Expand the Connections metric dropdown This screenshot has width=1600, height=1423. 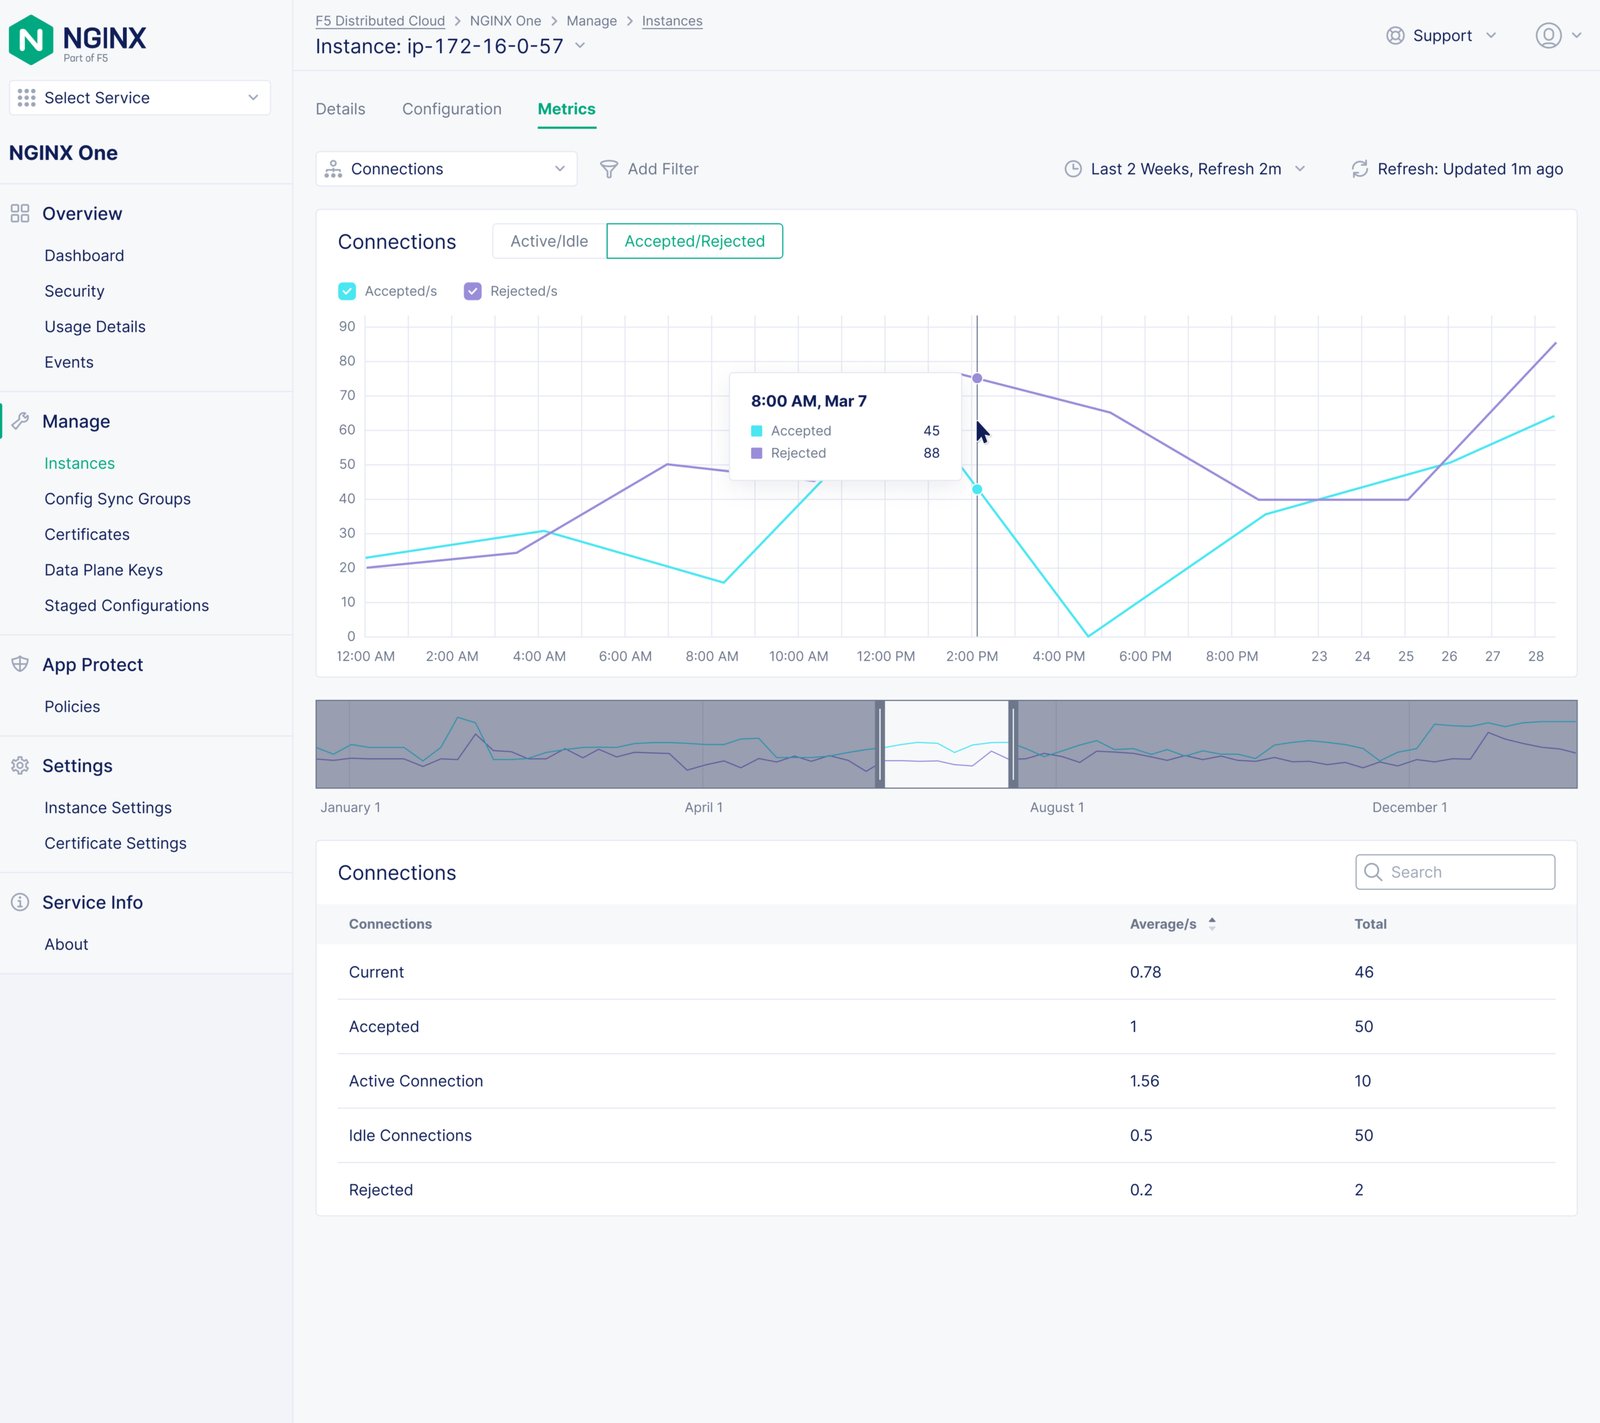446,169
